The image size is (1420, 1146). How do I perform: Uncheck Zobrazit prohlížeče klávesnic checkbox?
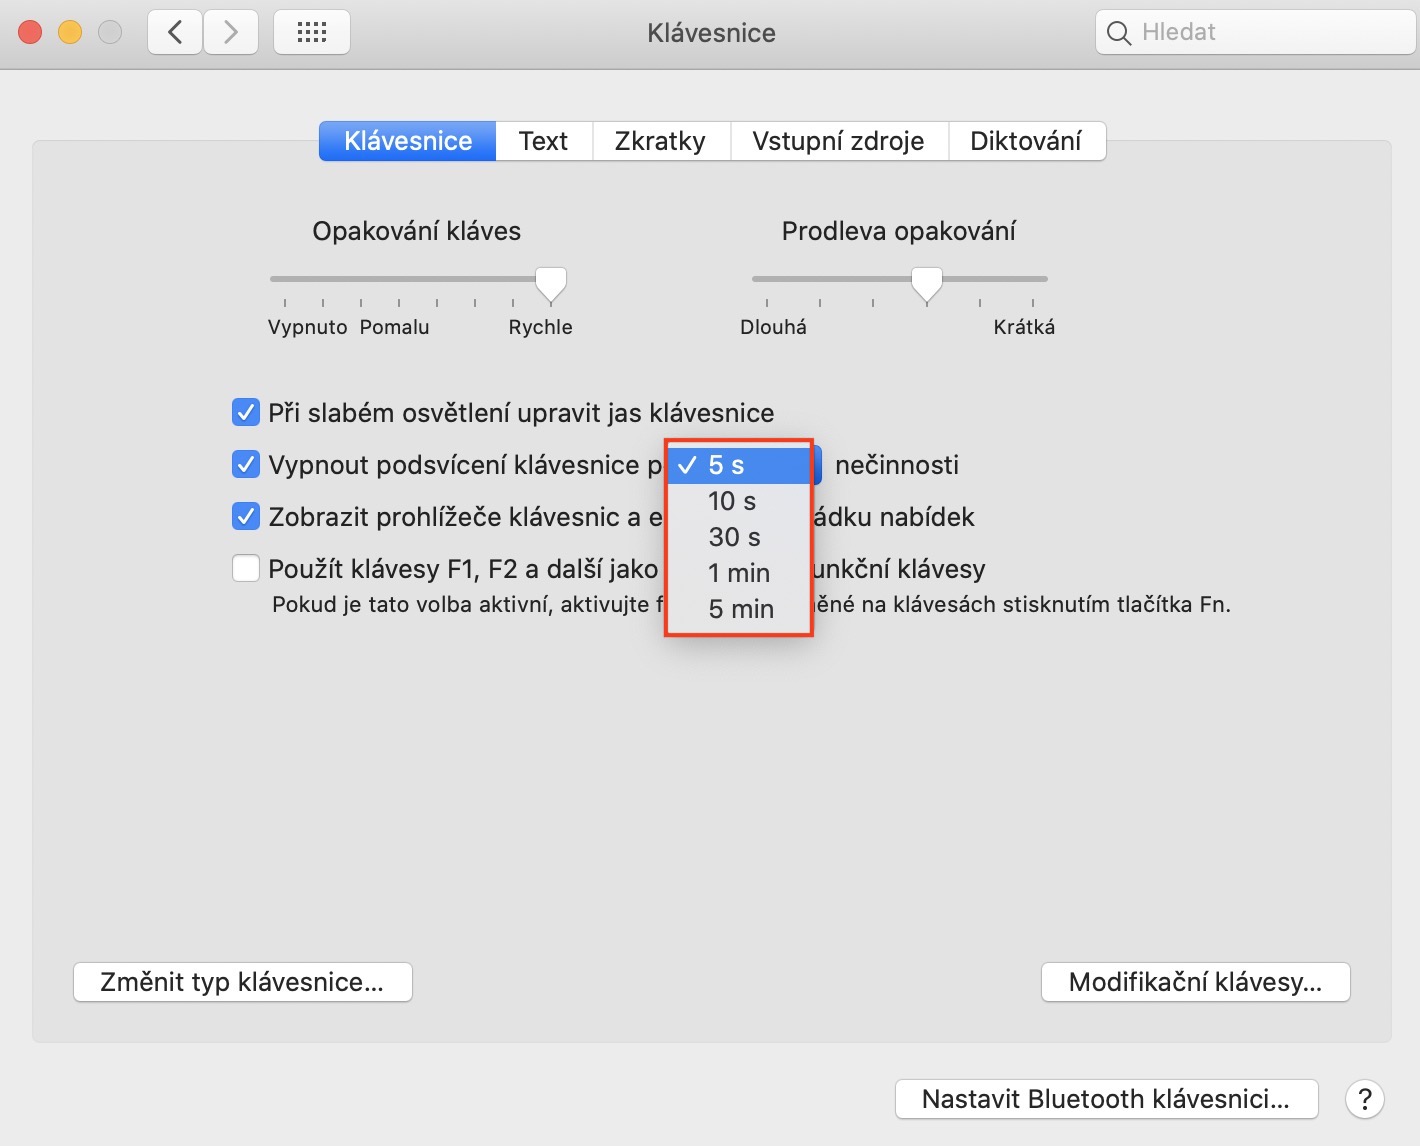pos(246,516)
